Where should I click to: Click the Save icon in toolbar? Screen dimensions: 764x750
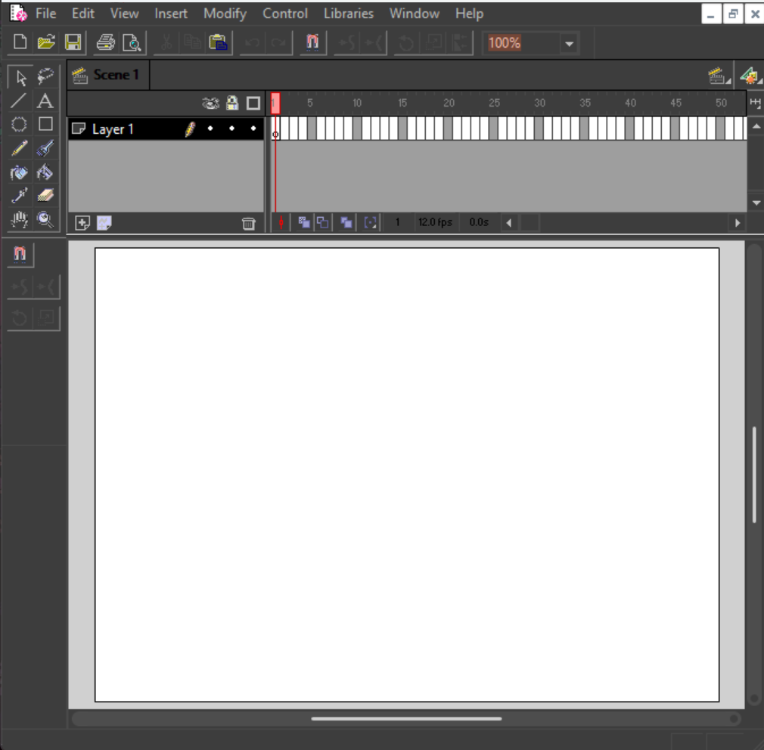tap(73, 43)
